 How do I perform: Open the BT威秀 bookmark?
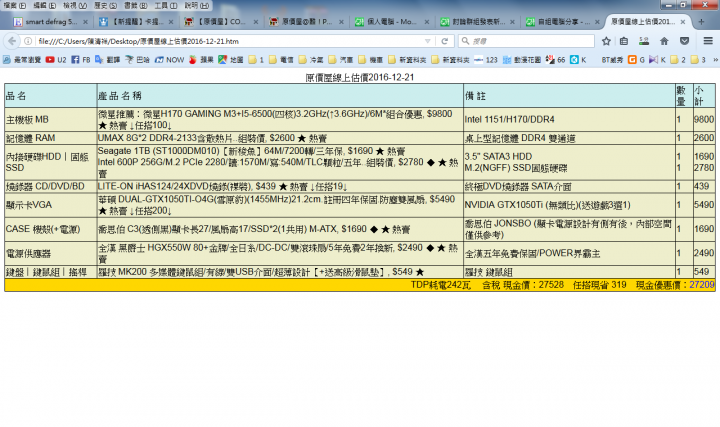tap(613, 60)
